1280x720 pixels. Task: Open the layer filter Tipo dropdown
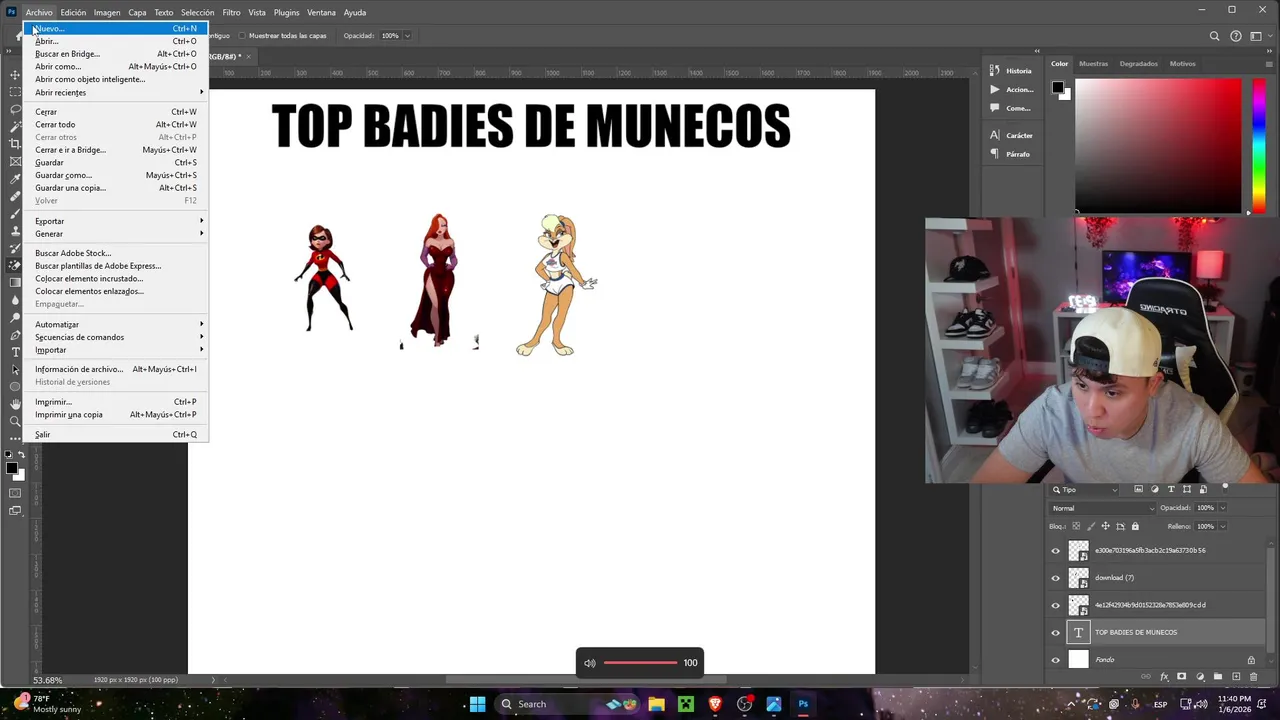tap(1085, 490)
